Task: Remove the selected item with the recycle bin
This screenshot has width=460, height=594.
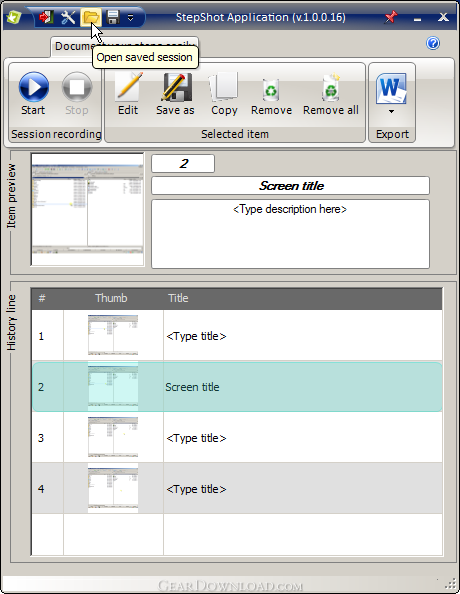Action: tap(271, 93)
